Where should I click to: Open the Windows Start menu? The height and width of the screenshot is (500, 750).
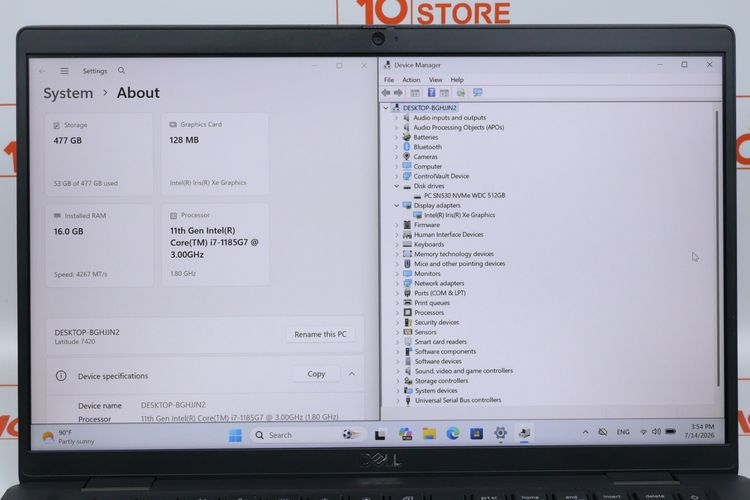[235, 435]
